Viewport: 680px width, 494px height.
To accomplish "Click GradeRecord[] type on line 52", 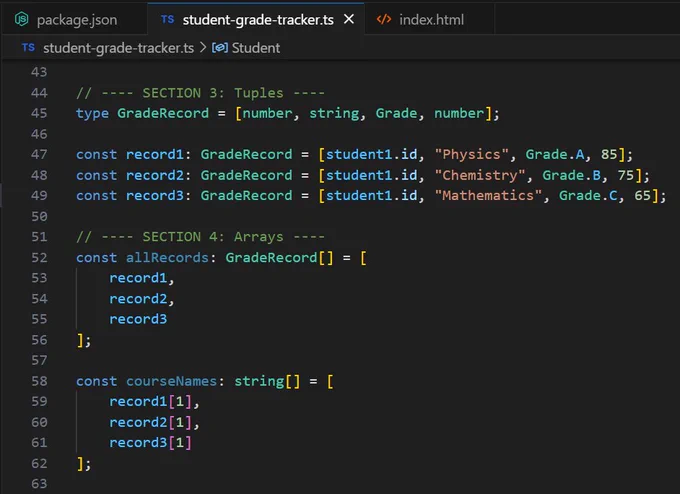I will (279, 258).
